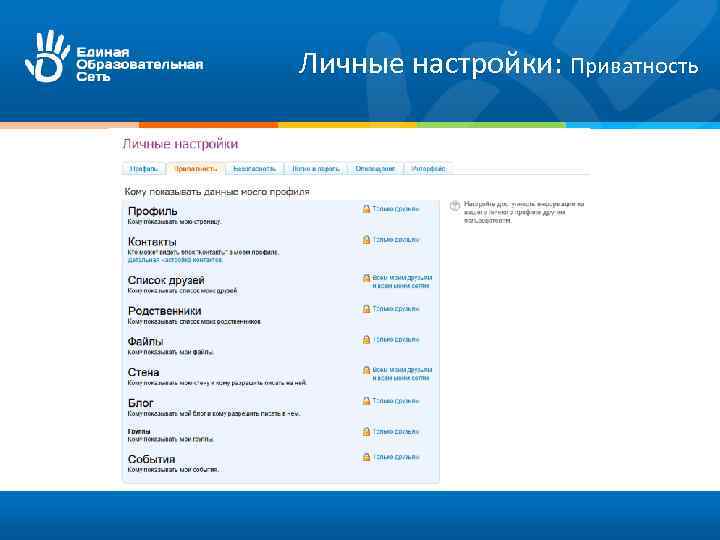
Task: Click the lock icon in the Группы row
Action: coord(366,432)
